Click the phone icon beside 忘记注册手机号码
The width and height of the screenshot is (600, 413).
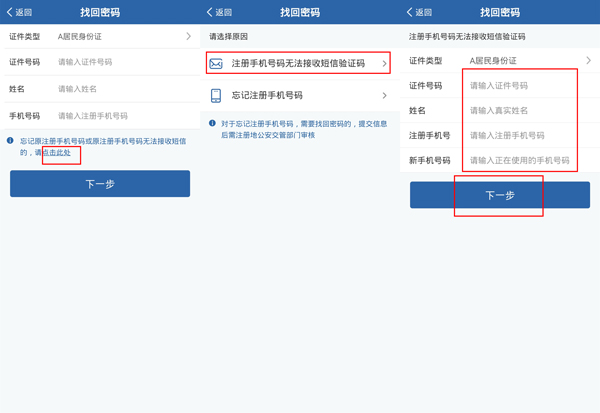pos(215,96)
